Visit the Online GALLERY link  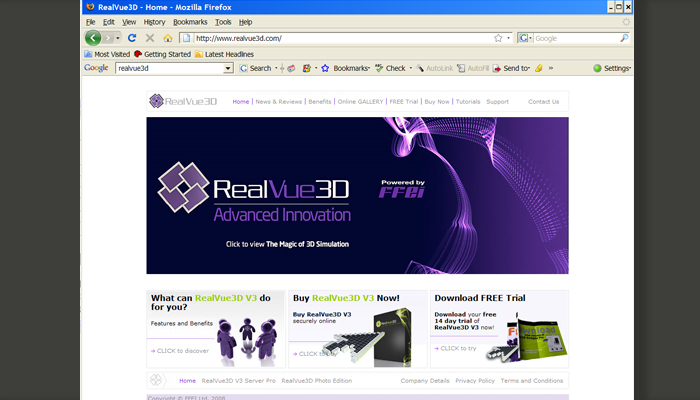[360, 102]
